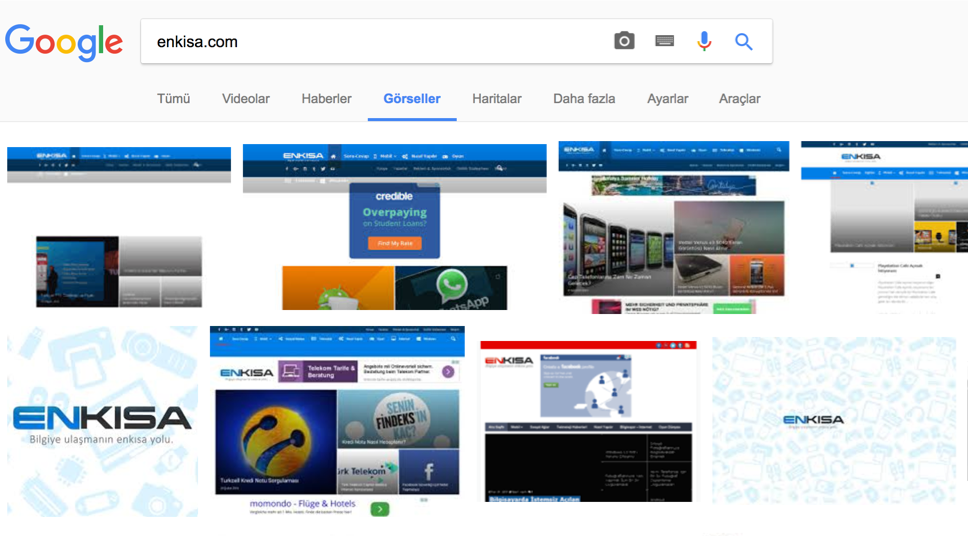Image resolution: width=969 pixels, height=536 pixels.
Task: Open the image result showing smartphones lineup
Action: pos(674,227)
